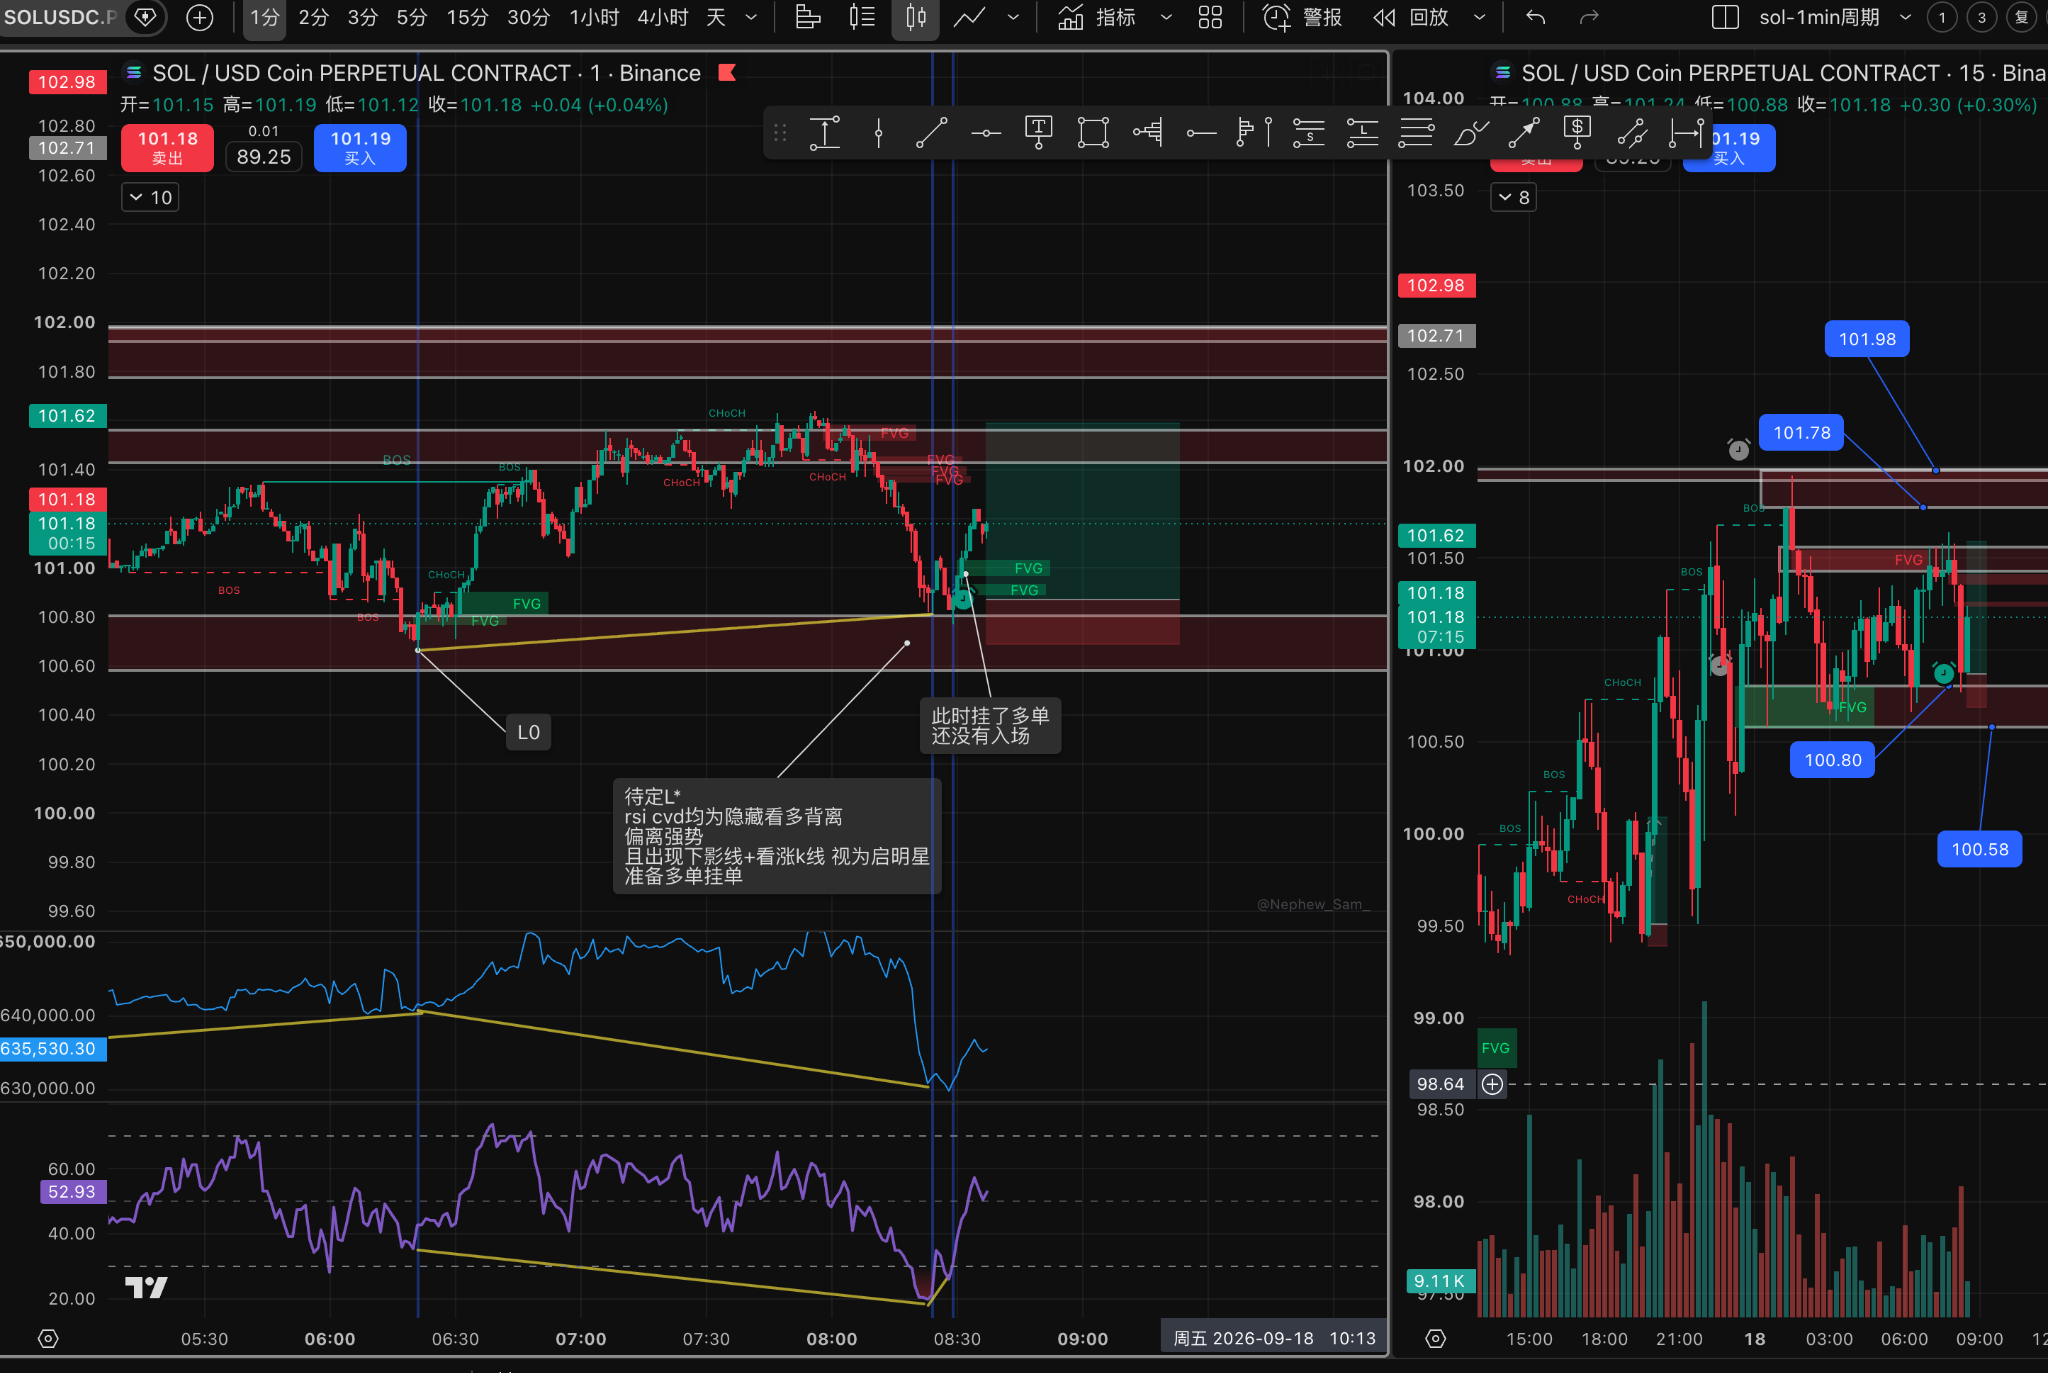
Task: Select the candlestick chart type
Action: (915, 17)
